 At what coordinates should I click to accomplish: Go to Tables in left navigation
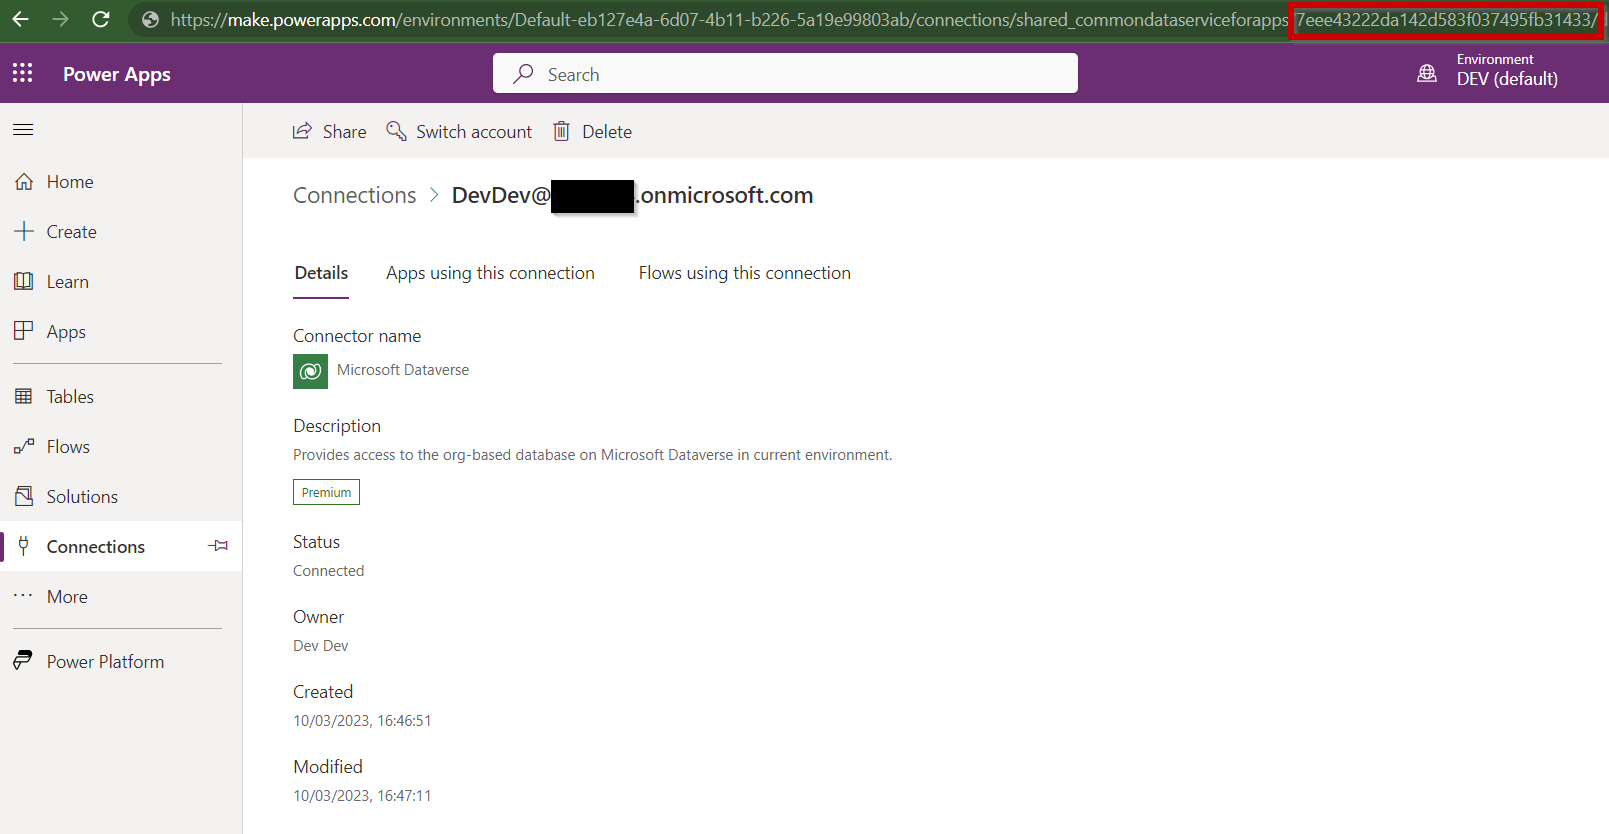point(121,396)
